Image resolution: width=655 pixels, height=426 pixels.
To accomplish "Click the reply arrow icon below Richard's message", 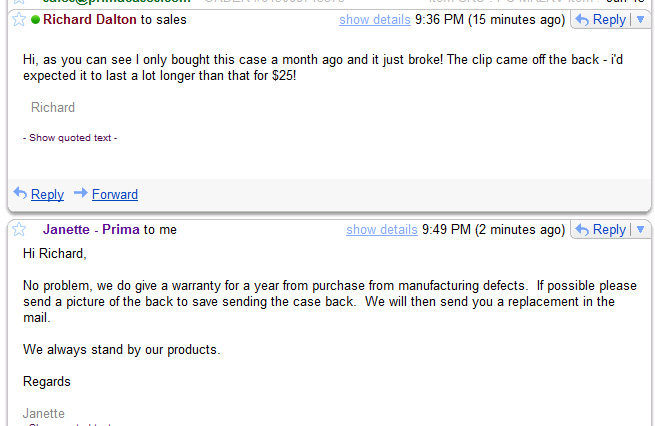I will [20, 194].
